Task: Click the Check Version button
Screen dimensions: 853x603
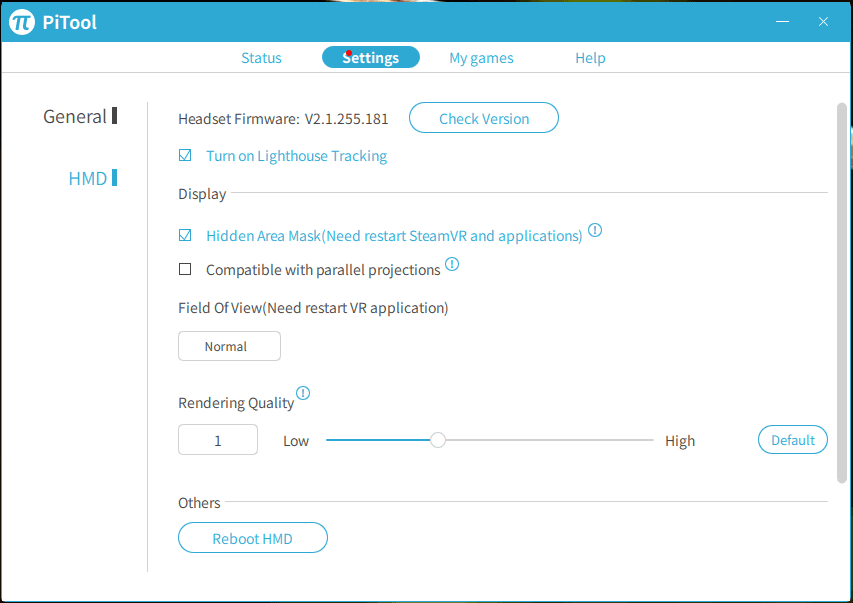Action: coord(484,118)
